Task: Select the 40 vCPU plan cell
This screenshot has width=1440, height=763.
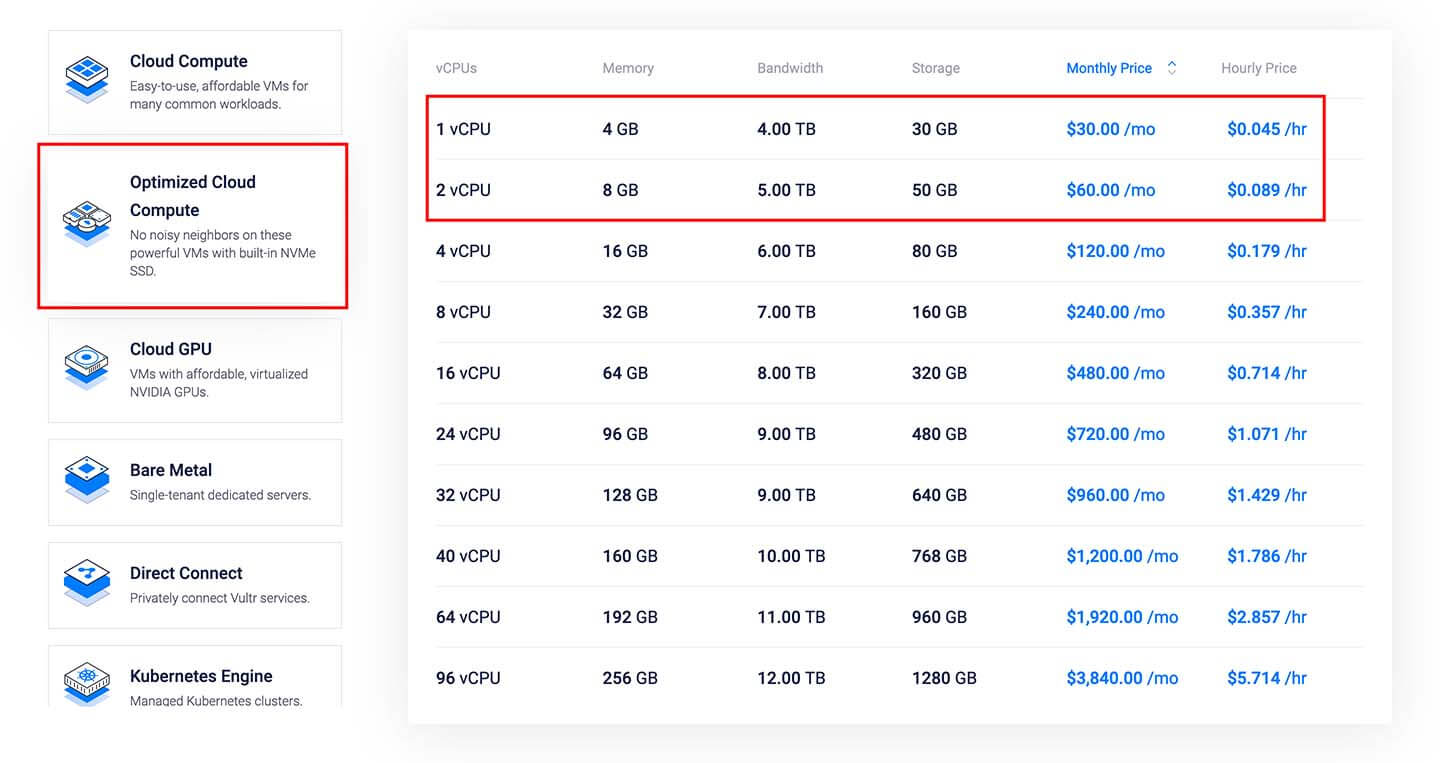Action: pos(468,556)
